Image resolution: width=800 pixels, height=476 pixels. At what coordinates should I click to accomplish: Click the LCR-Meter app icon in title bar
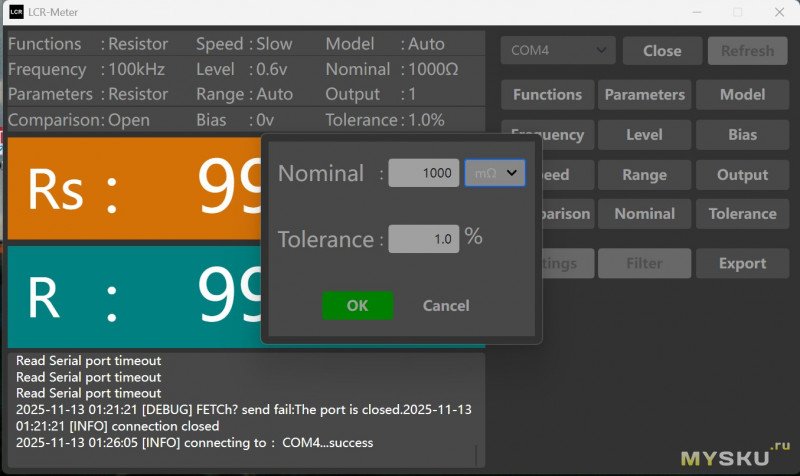(16, 12)
